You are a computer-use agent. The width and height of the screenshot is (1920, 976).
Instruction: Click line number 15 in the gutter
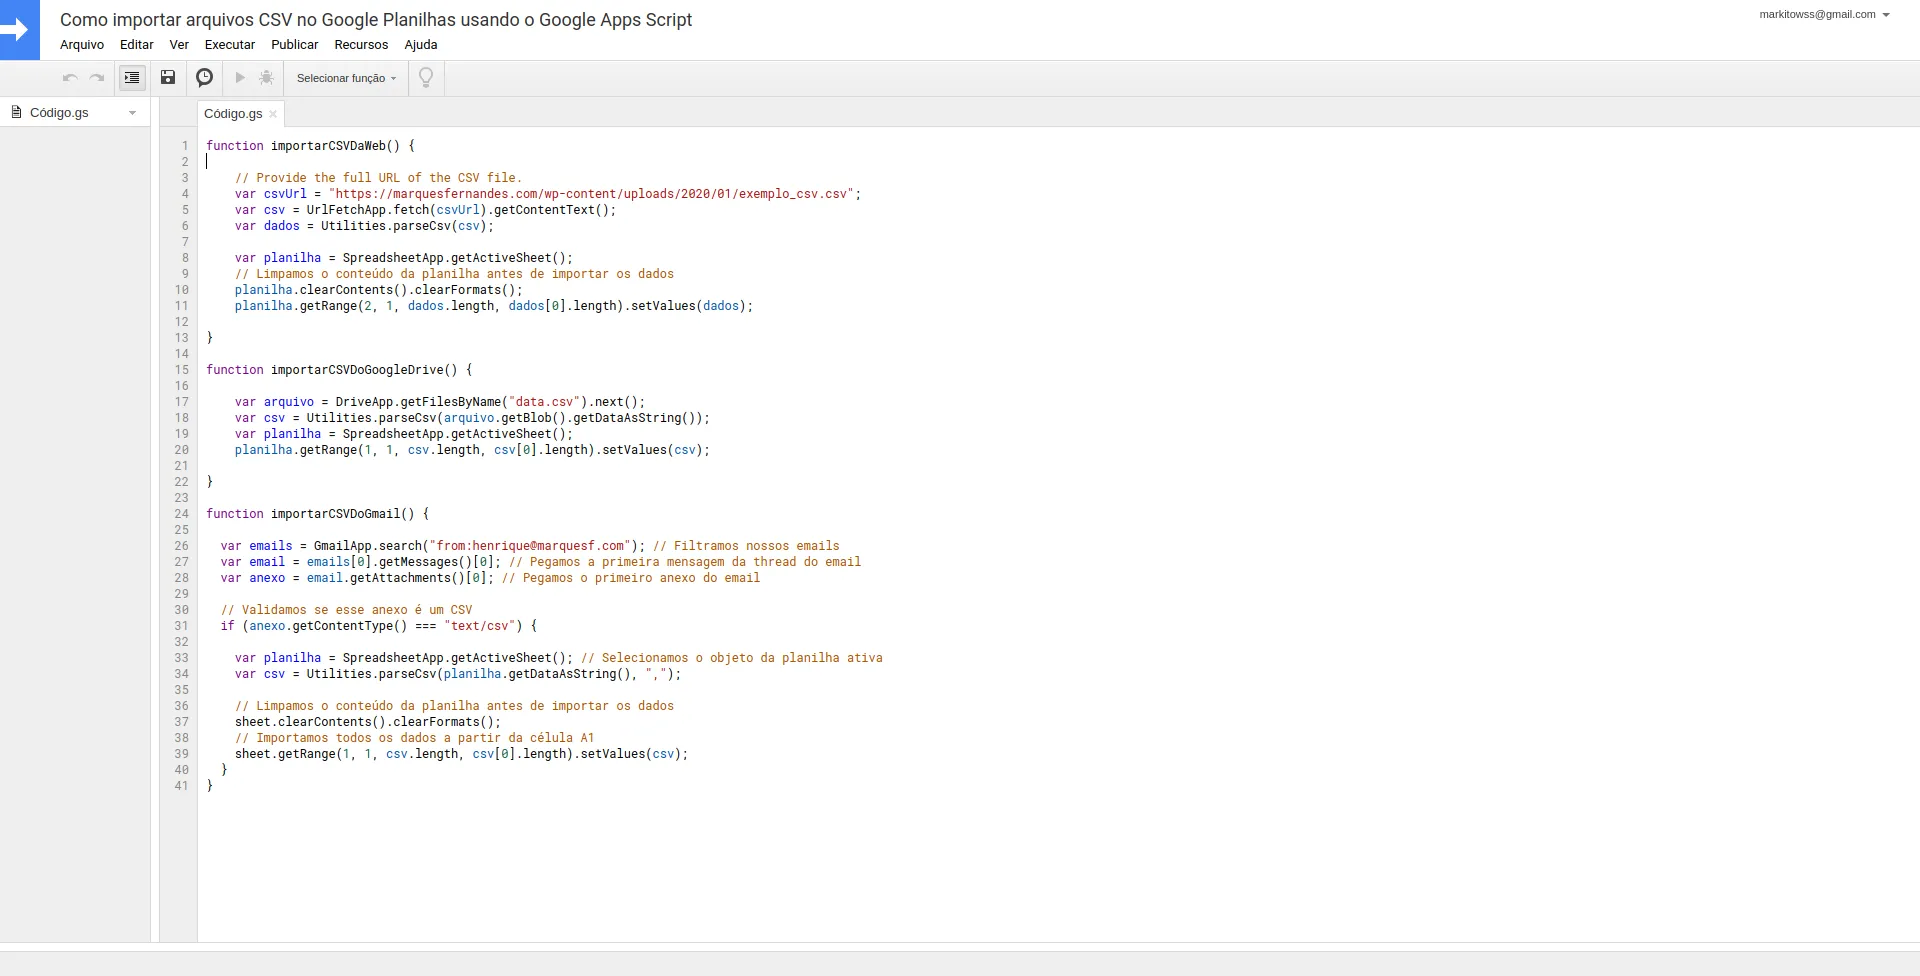point(181,370)
